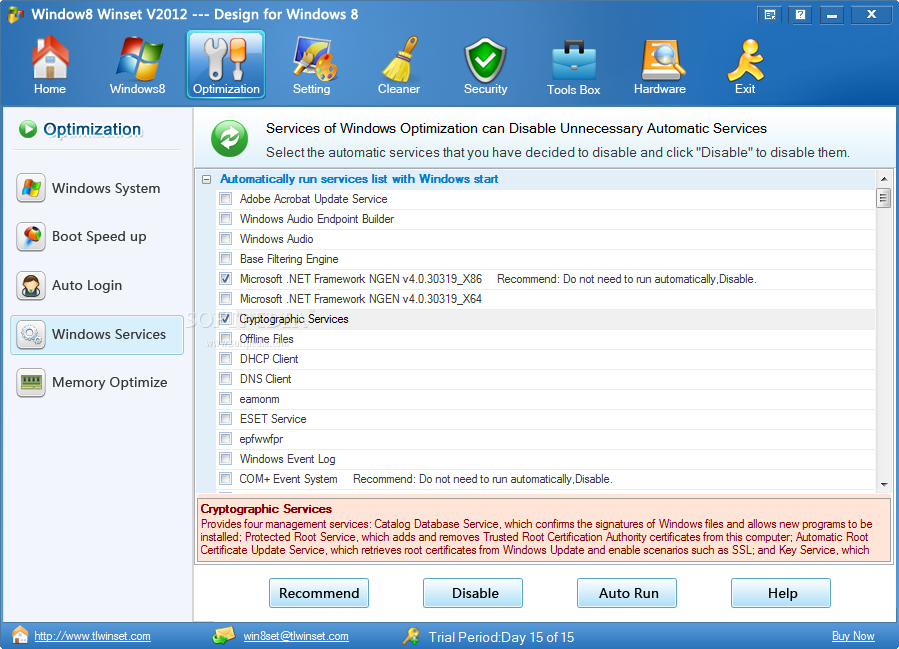
Task: Check COM+ Event System service
Action: [x=226, y=479]
